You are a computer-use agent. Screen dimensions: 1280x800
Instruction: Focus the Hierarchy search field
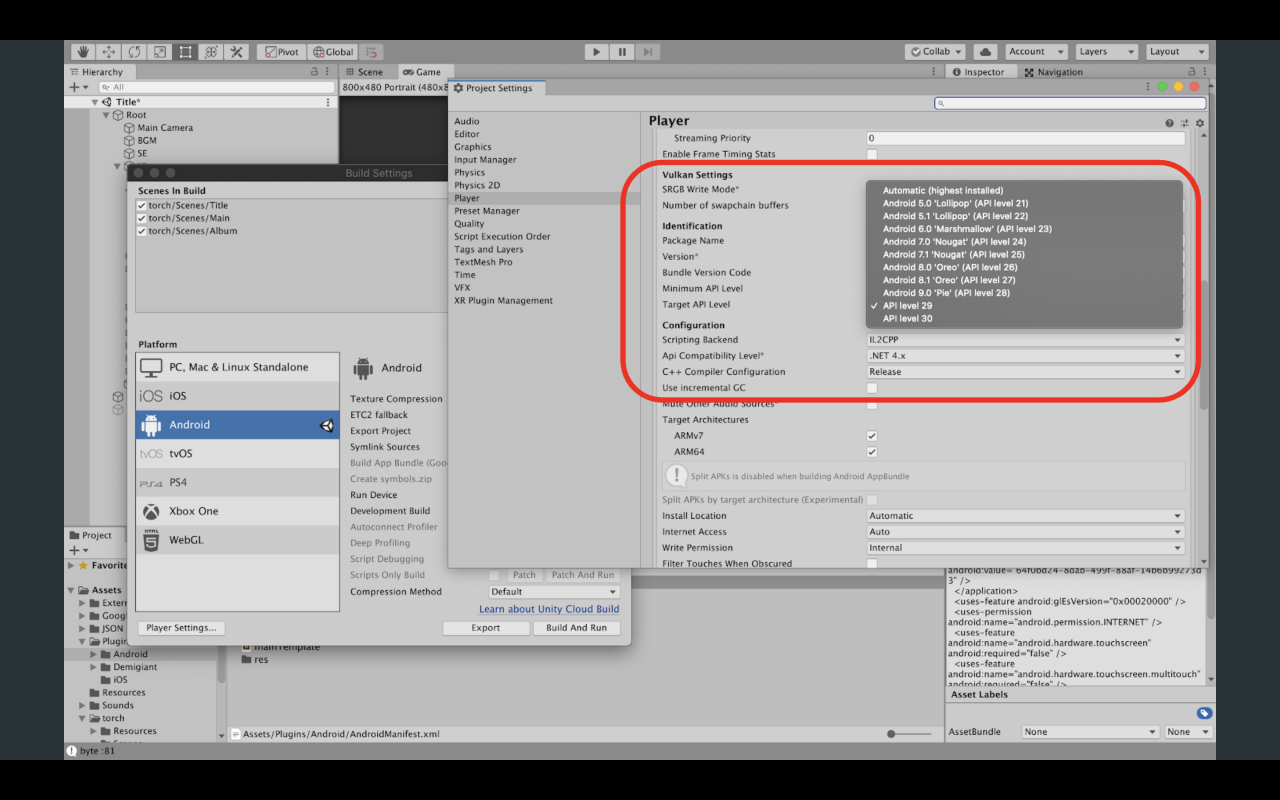tap(215, 87)
